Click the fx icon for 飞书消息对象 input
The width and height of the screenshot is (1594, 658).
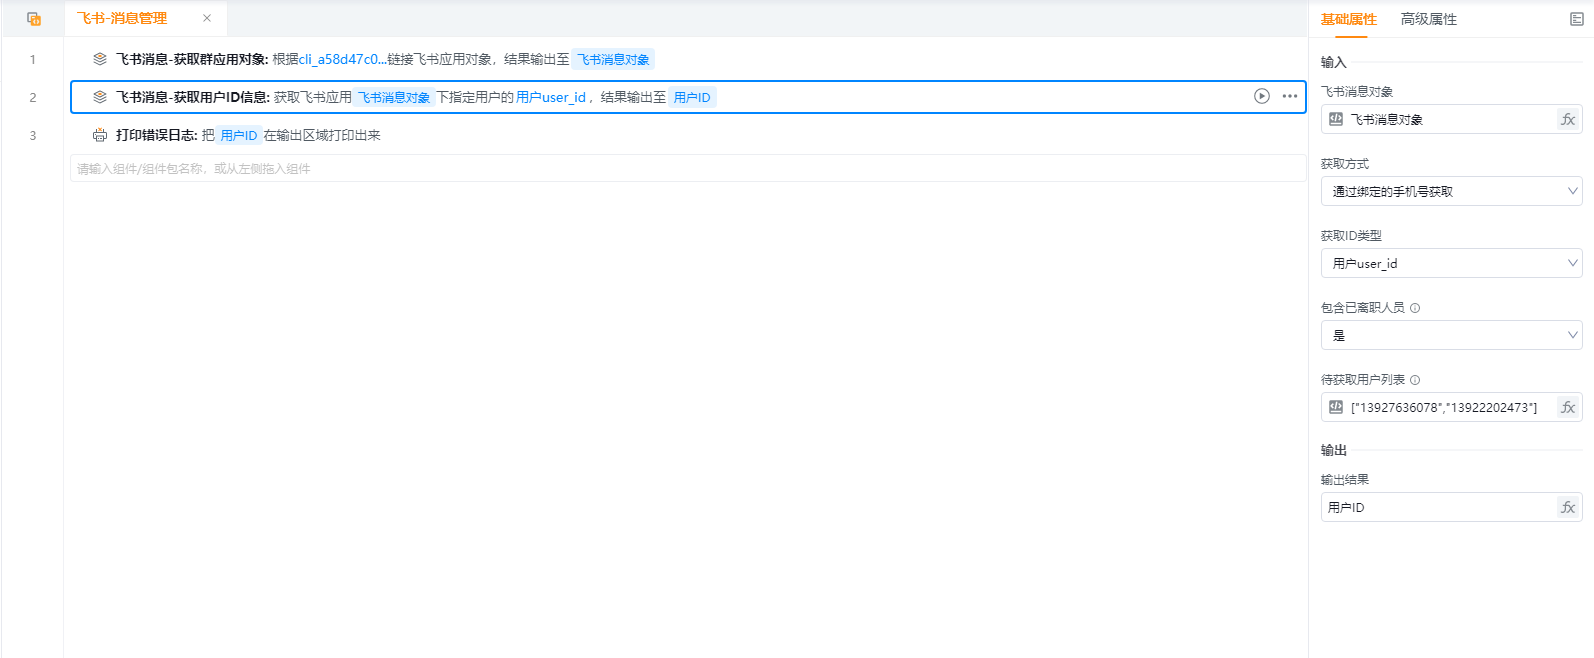click(x=1567, y=119)
